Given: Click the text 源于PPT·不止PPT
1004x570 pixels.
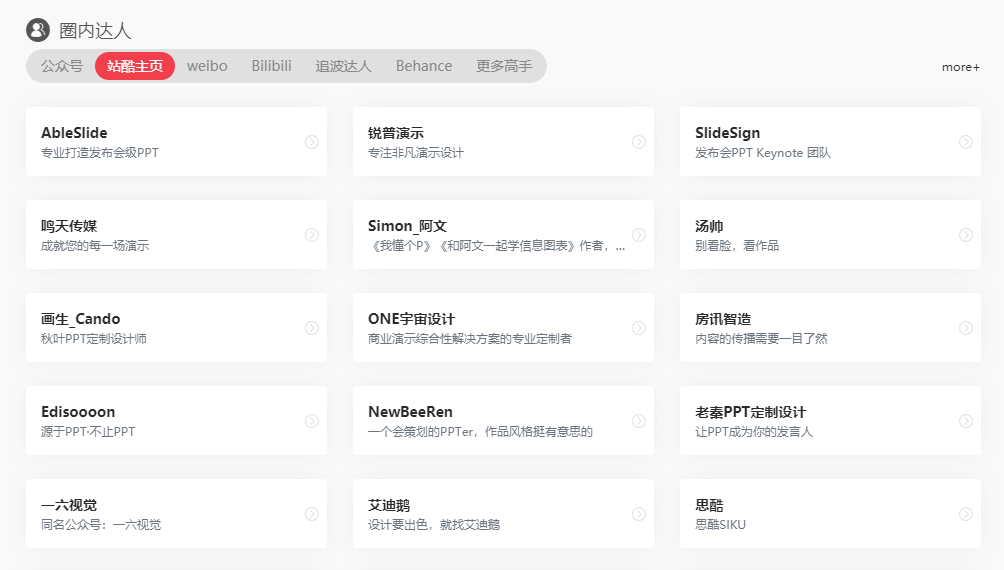Looking at the screenshot, I should point(88,431).
